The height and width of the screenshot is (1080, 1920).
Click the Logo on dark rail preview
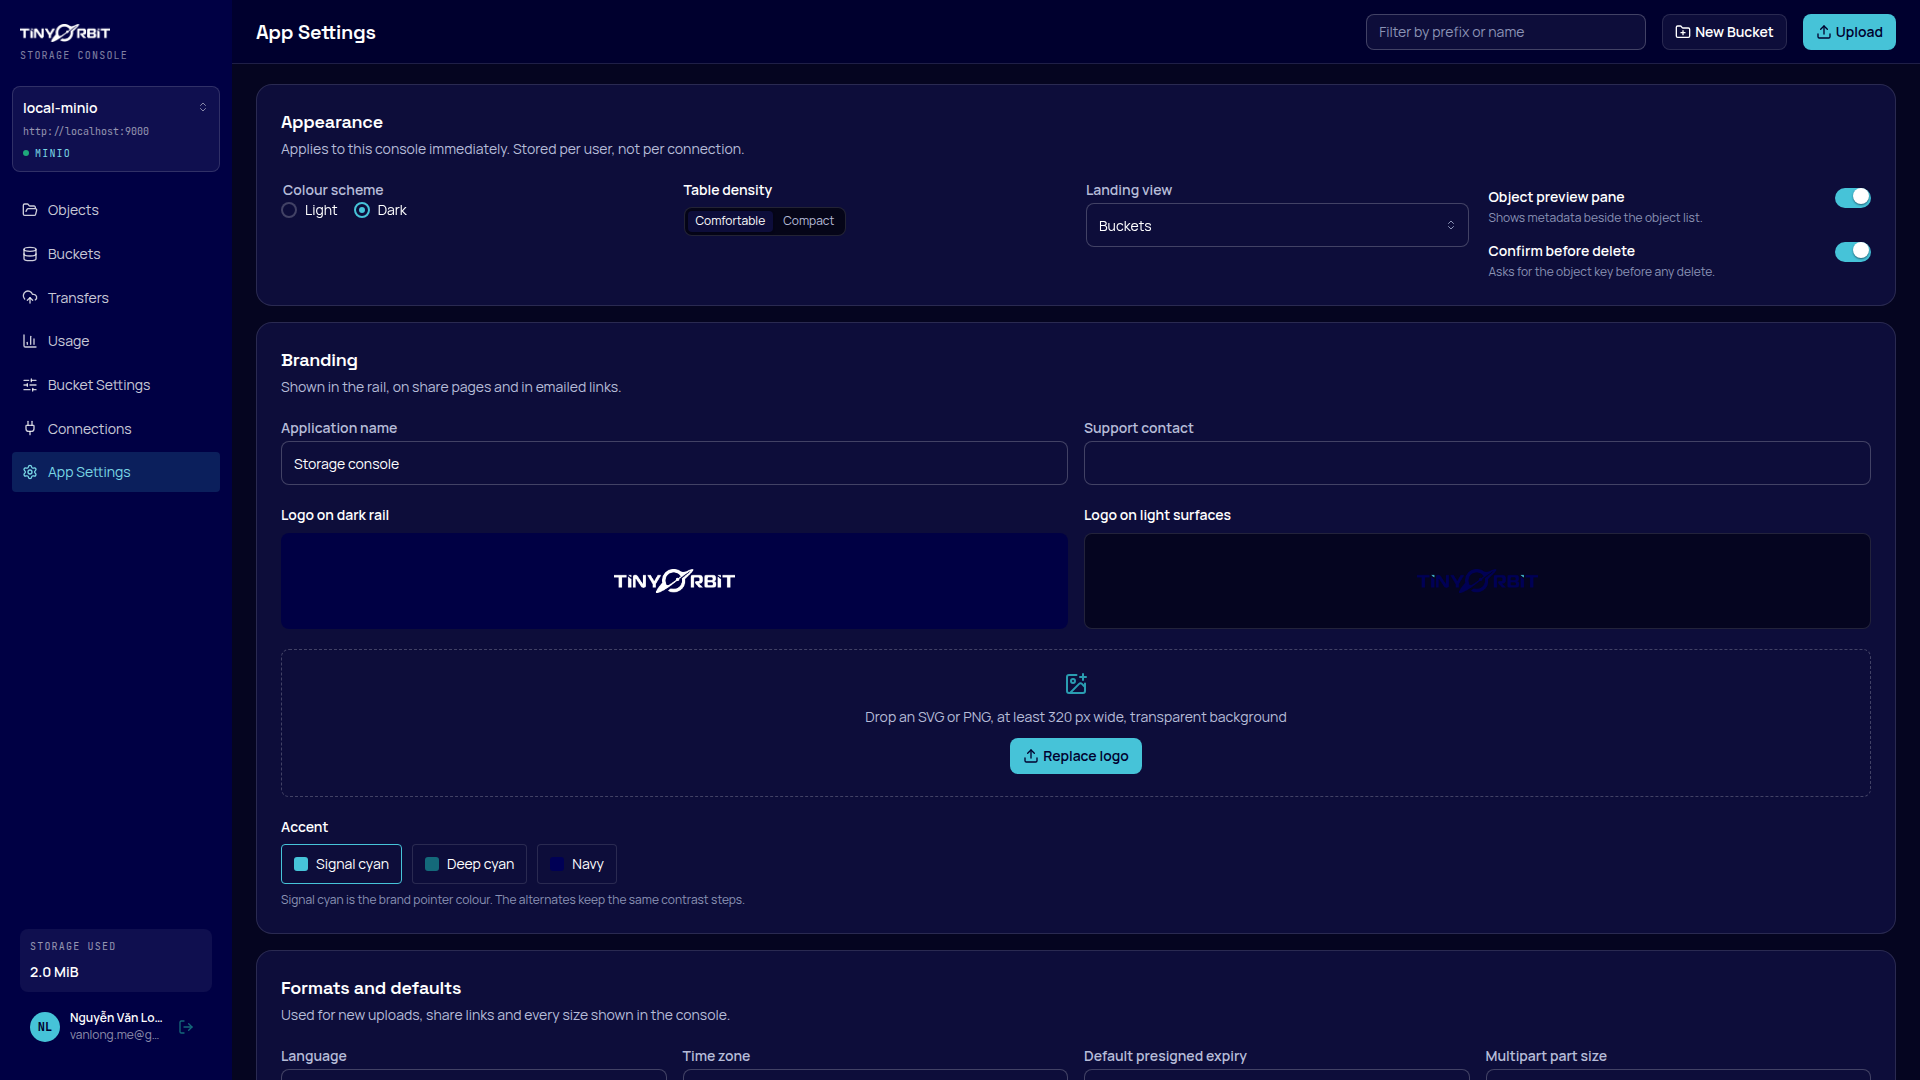pos(674,581)
